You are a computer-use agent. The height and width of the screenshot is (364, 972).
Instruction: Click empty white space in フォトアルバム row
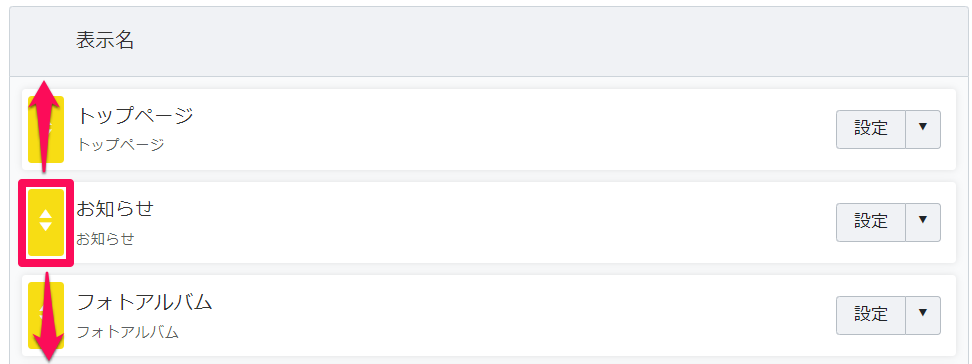496,316
